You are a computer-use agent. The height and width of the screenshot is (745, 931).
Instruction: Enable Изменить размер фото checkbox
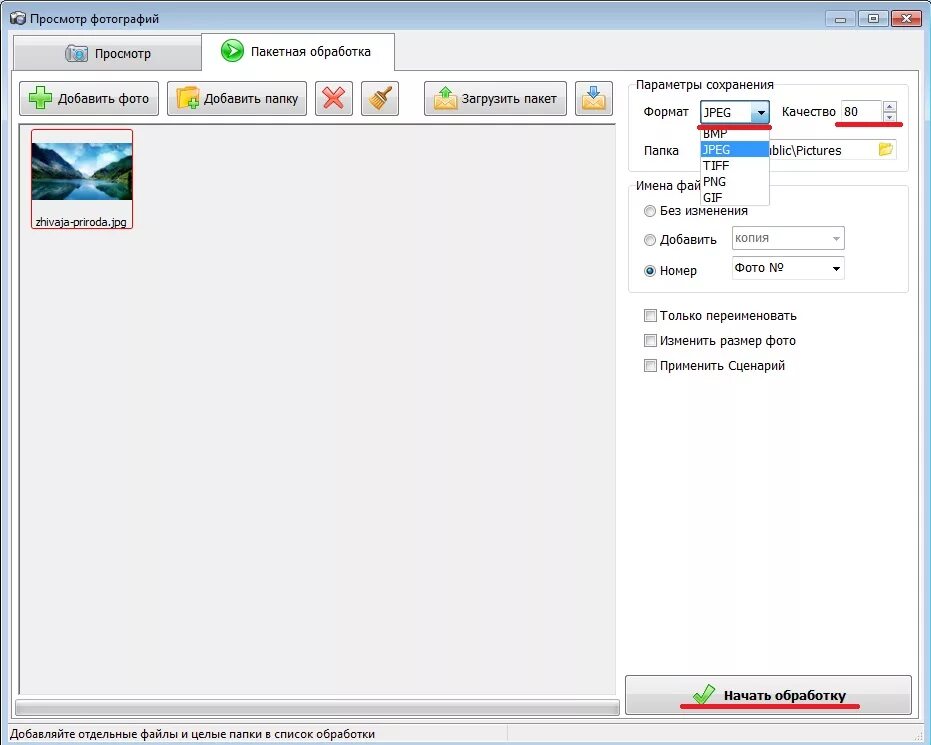coord(650,340)
